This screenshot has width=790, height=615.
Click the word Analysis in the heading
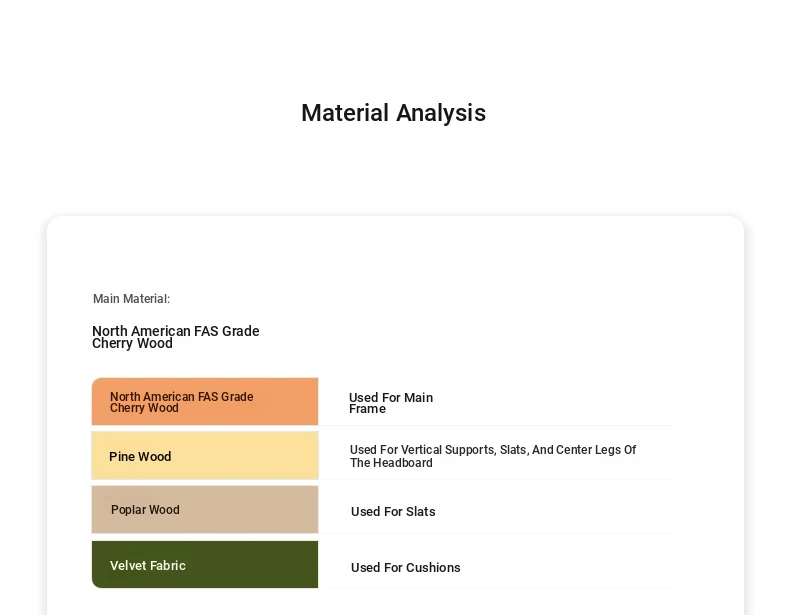click(441, 113)
